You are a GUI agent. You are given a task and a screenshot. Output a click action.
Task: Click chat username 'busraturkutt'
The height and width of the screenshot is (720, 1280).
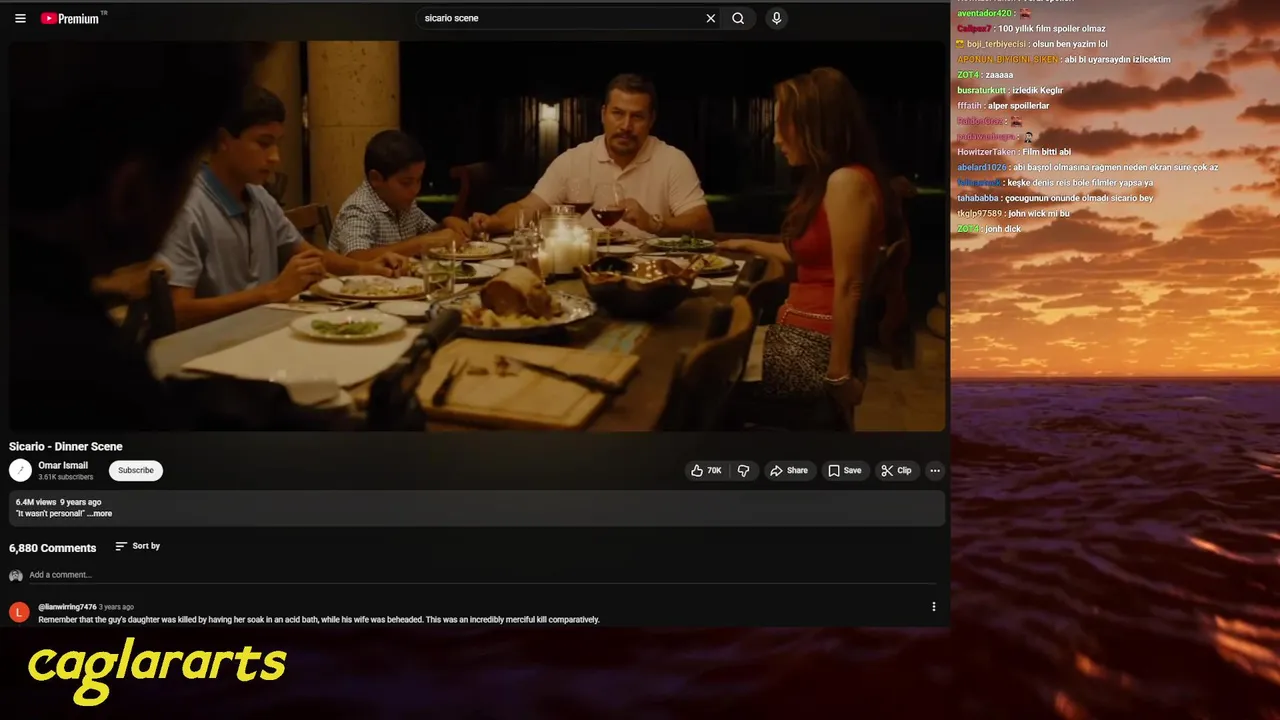pos(982,90)
